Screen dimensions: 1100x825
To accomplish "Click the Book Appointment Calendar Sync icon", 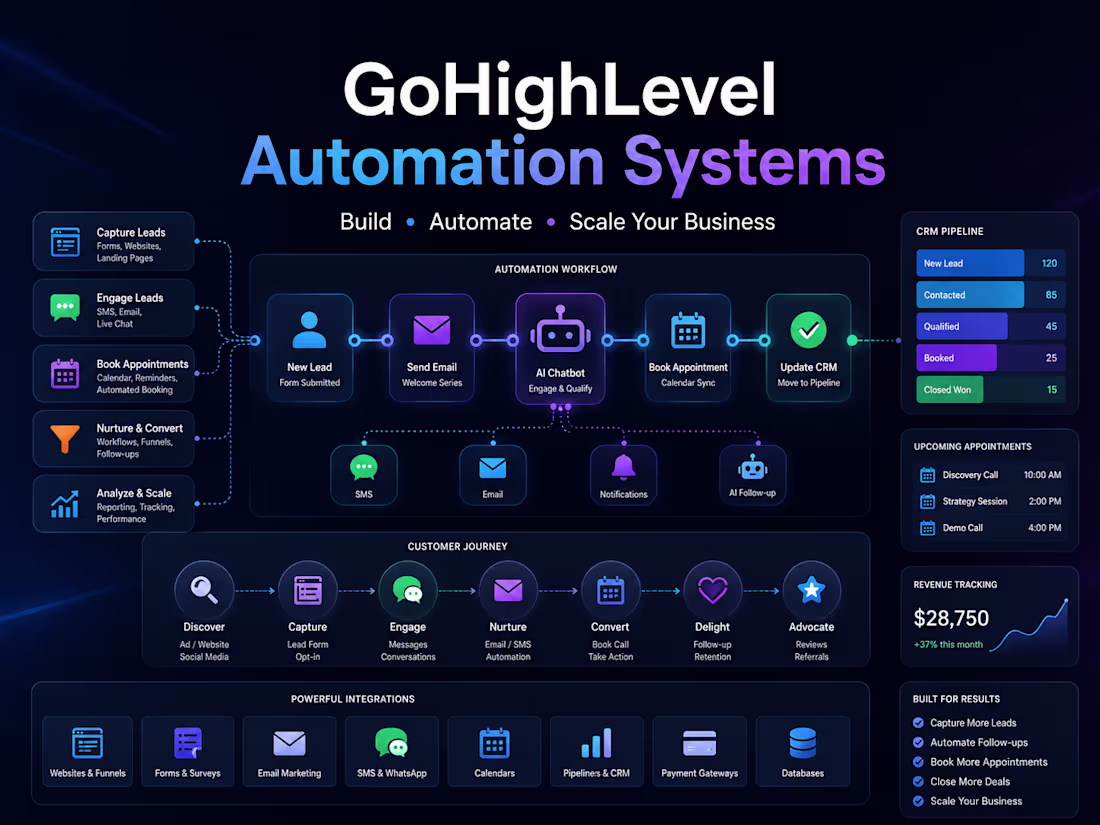I will pyautogui.click(x=688, y=330).
